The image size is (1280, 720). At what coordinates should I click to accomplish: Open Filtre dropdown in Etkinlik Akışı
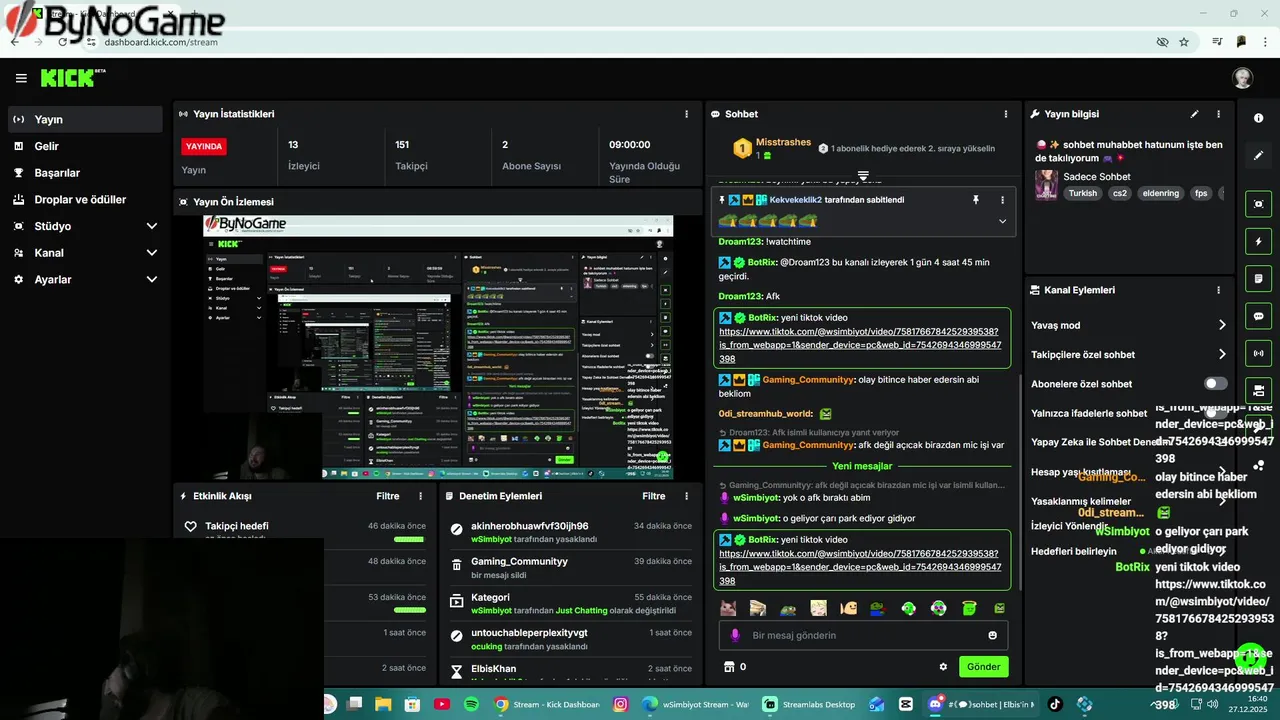point(387,496)
